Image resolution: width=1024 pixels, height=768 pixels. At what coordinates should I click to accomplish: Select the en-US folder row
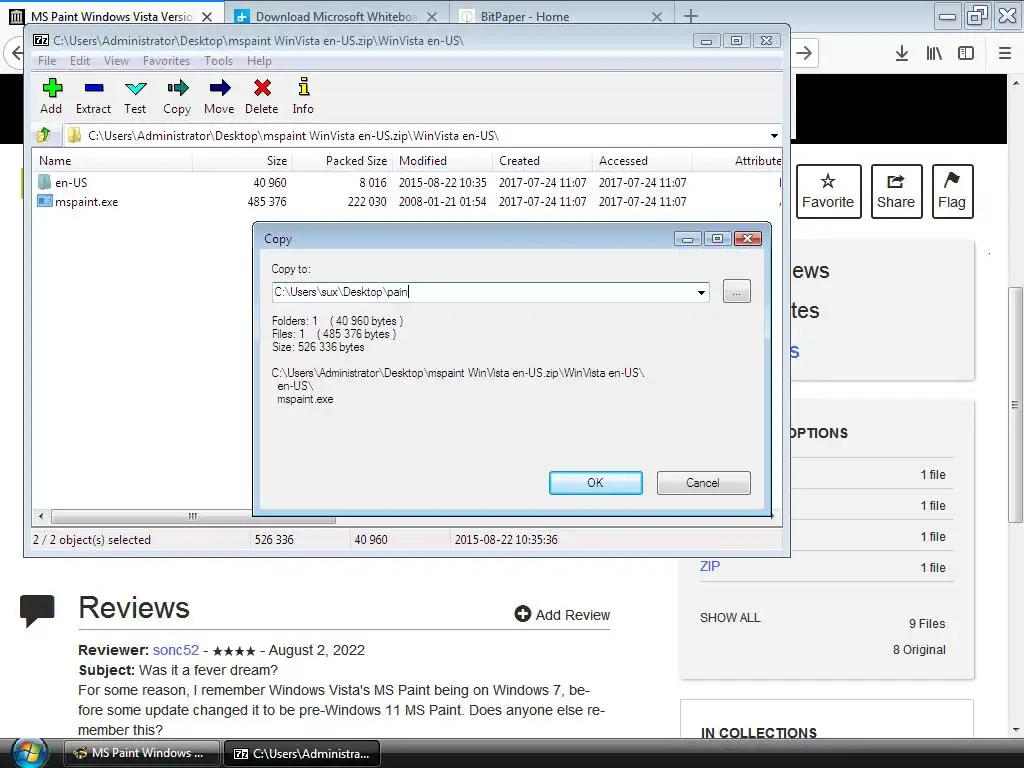pos(408,183)
